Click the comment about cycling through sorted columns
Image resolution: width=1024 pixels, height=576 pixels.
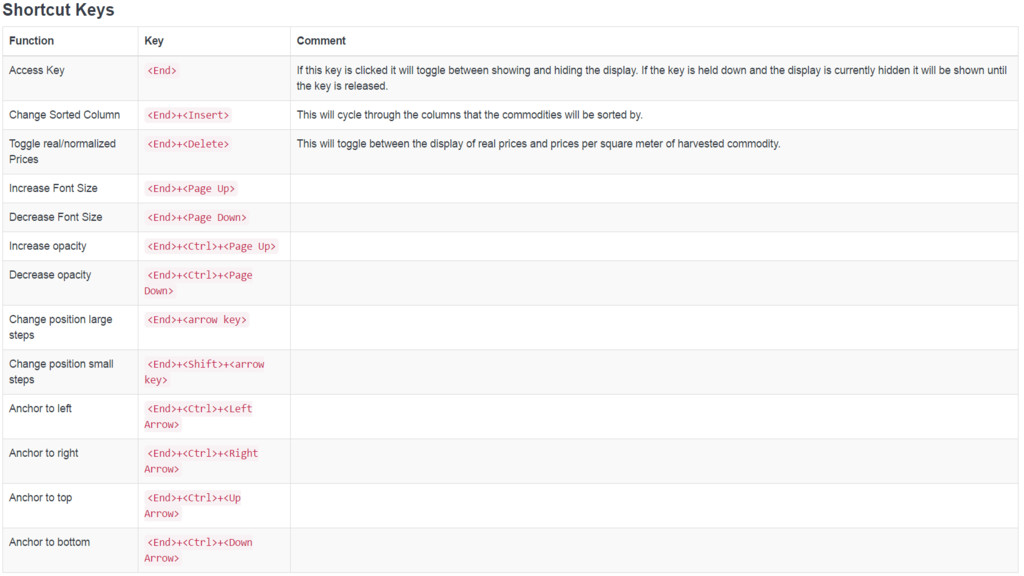[x=469, y=115]
